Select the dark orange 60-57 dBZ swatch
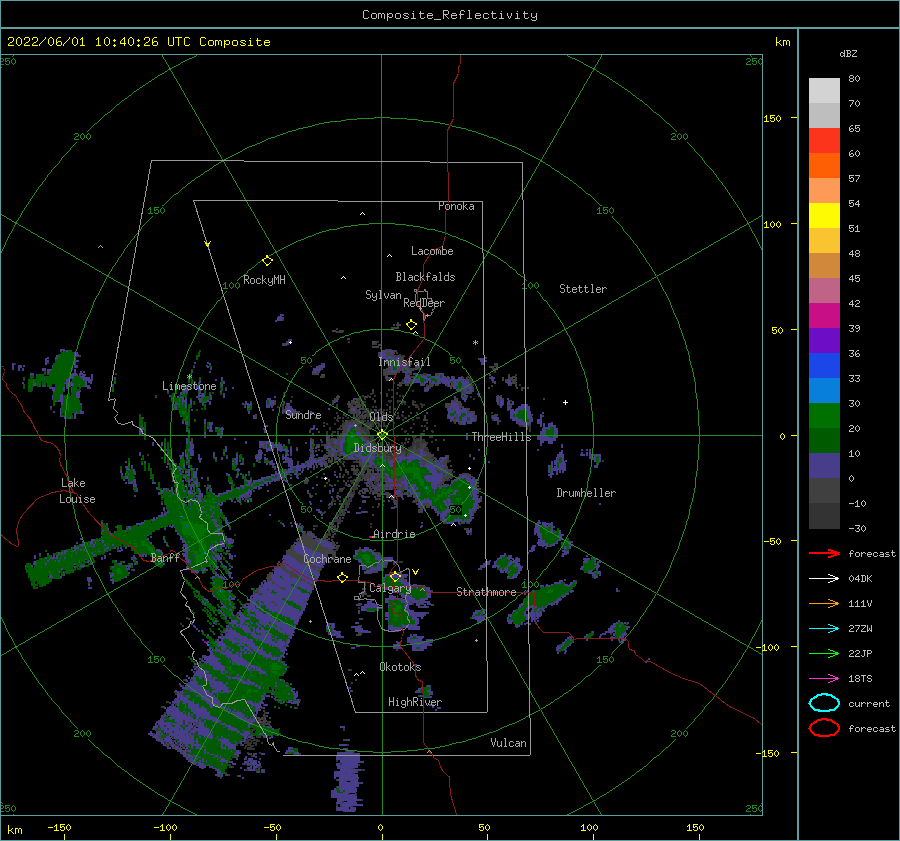The width and height of the screenshot is (900, 841). point(824,166)
